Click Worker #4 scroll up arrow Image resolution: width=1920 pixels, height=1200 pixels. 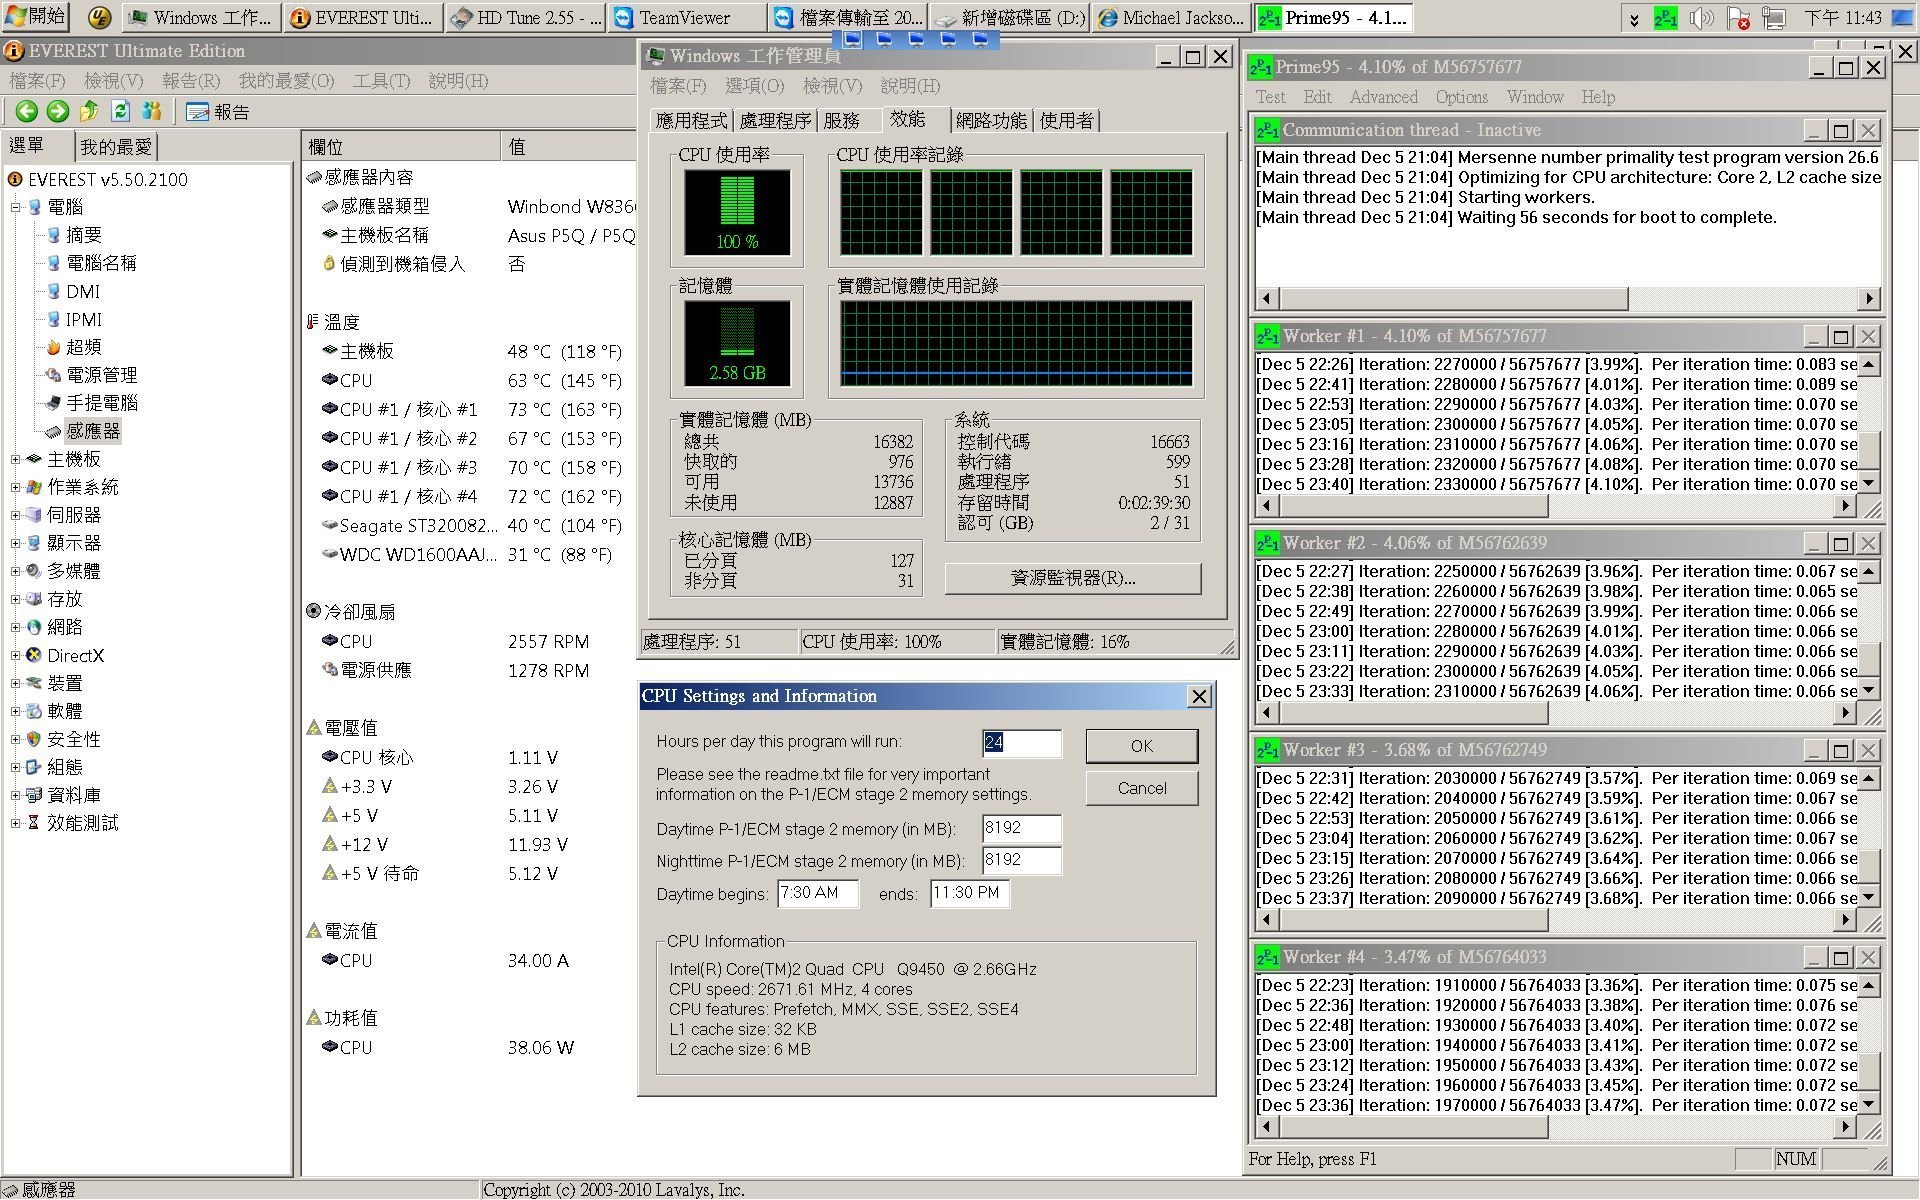tap(1868, 985)
